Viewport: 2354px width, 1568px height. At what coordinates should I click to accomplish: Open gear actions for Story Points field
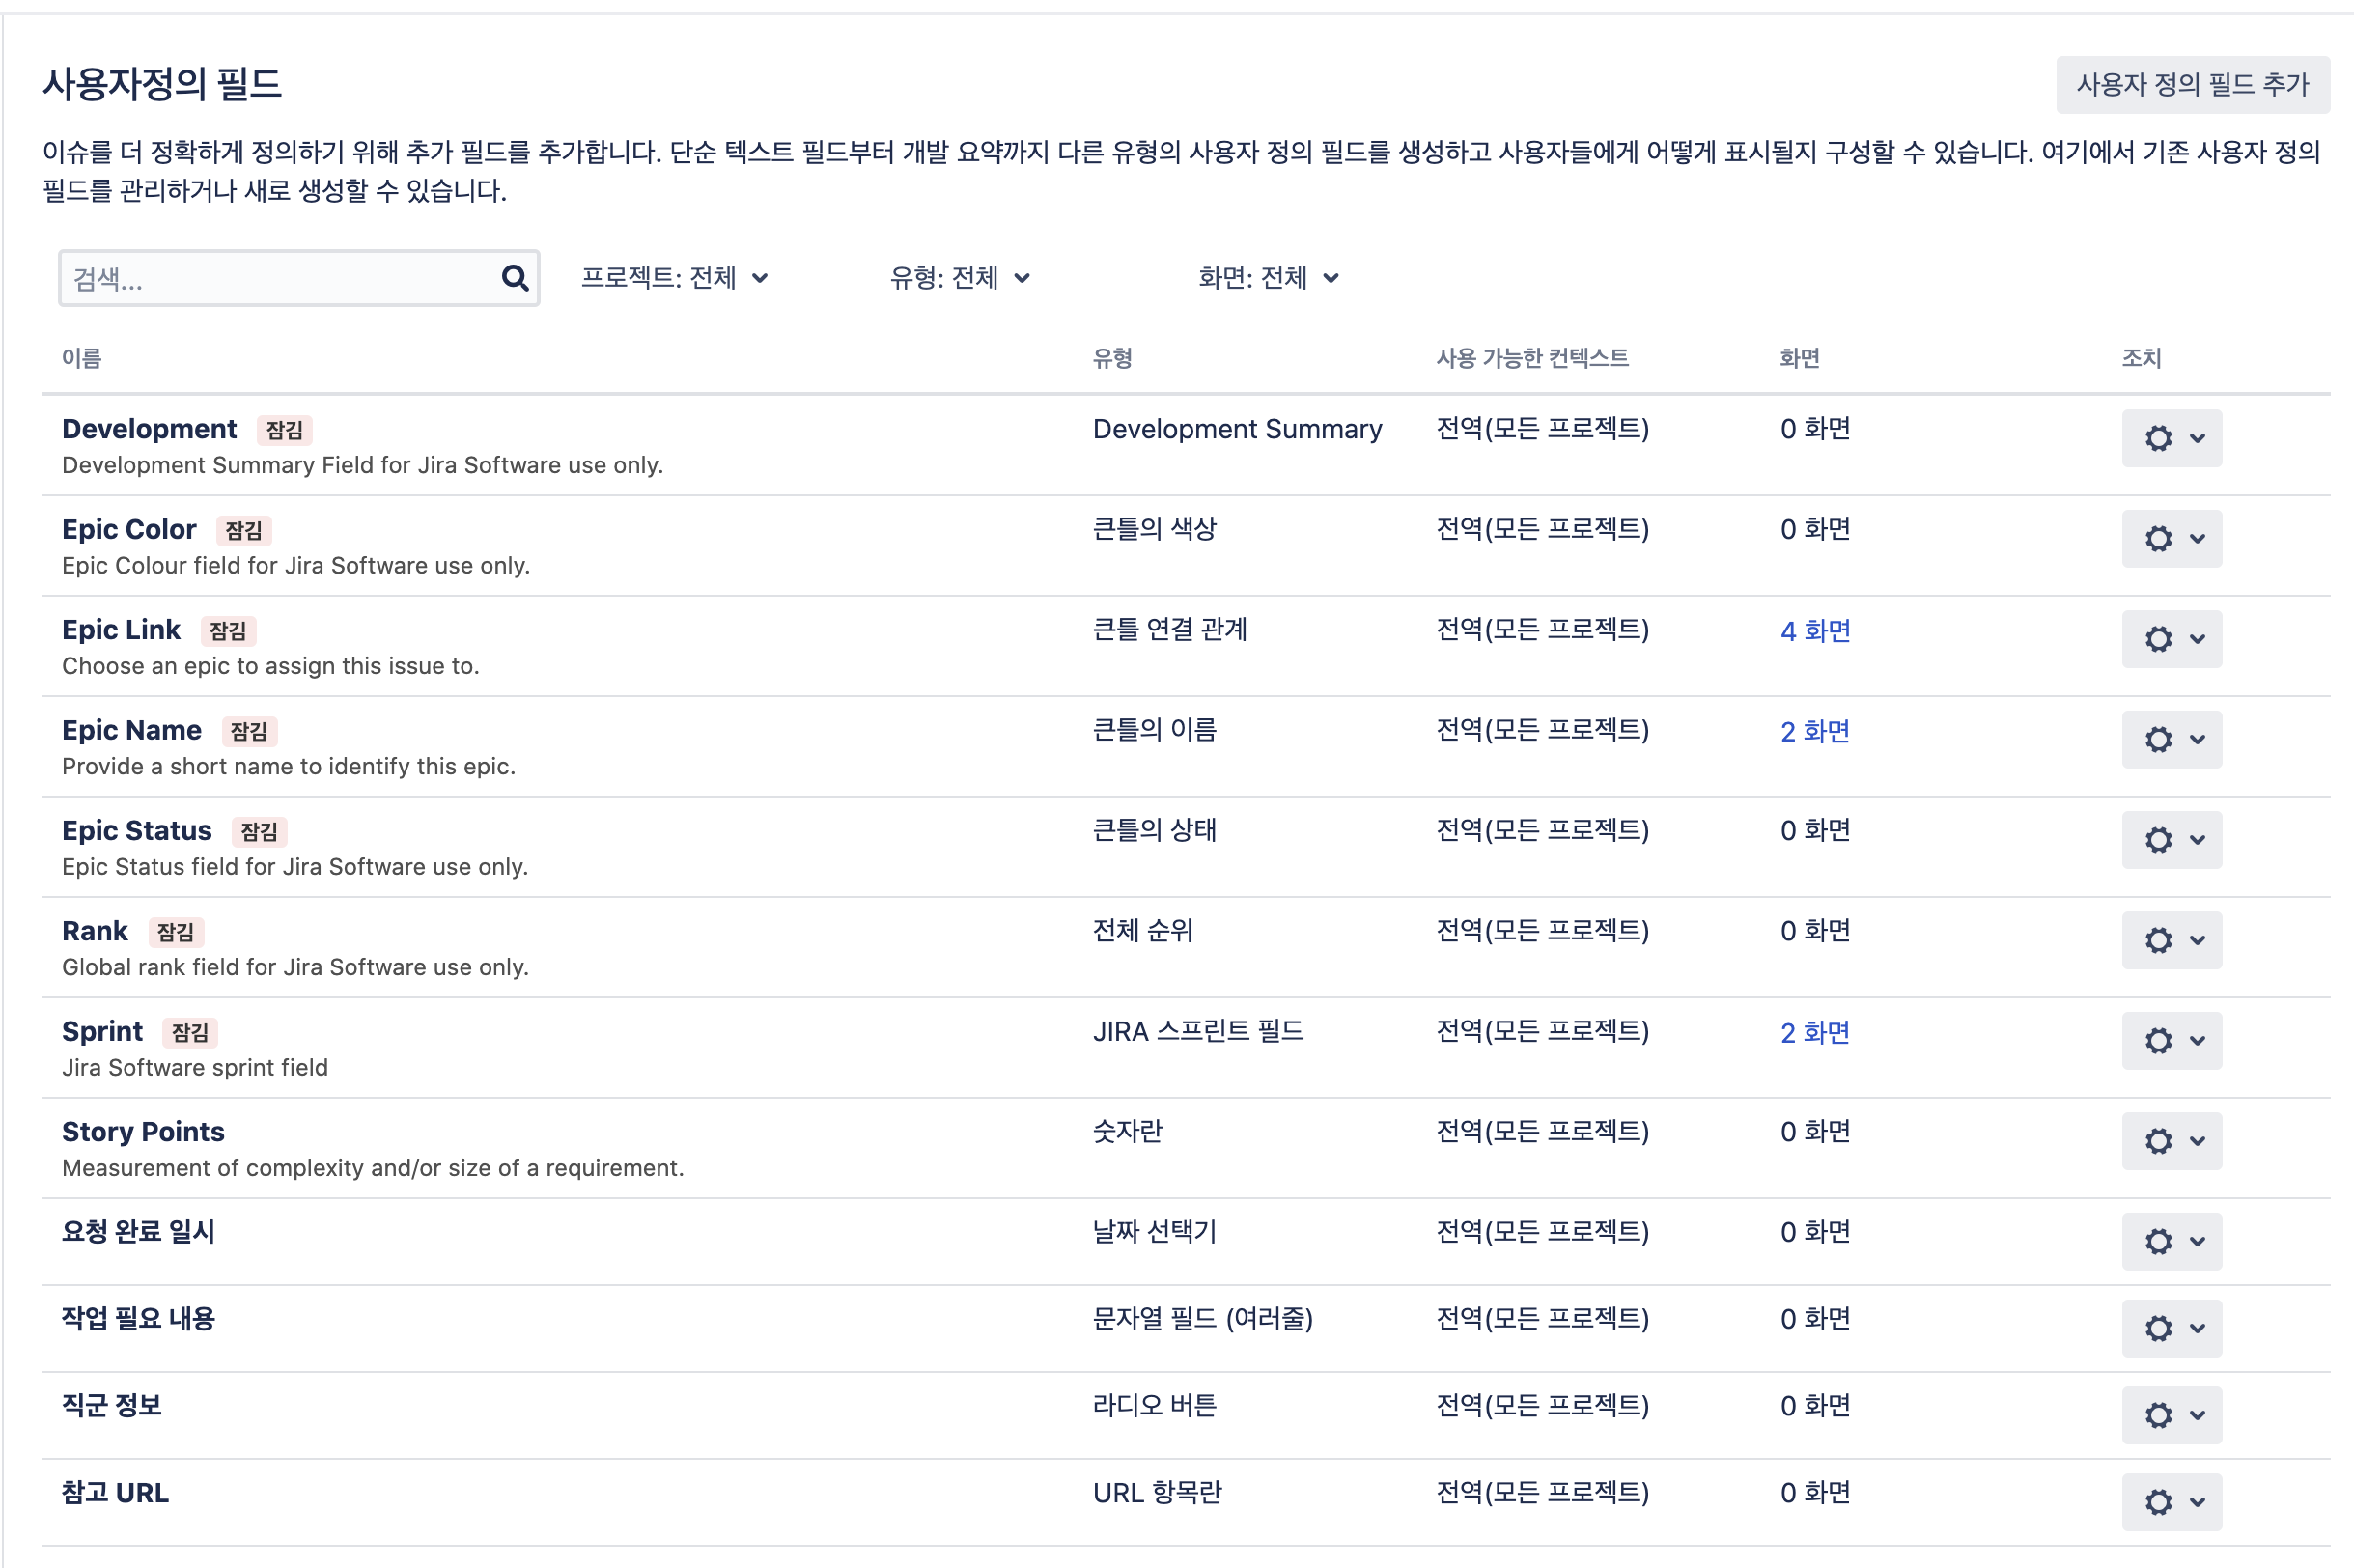click(2171, 1141)
